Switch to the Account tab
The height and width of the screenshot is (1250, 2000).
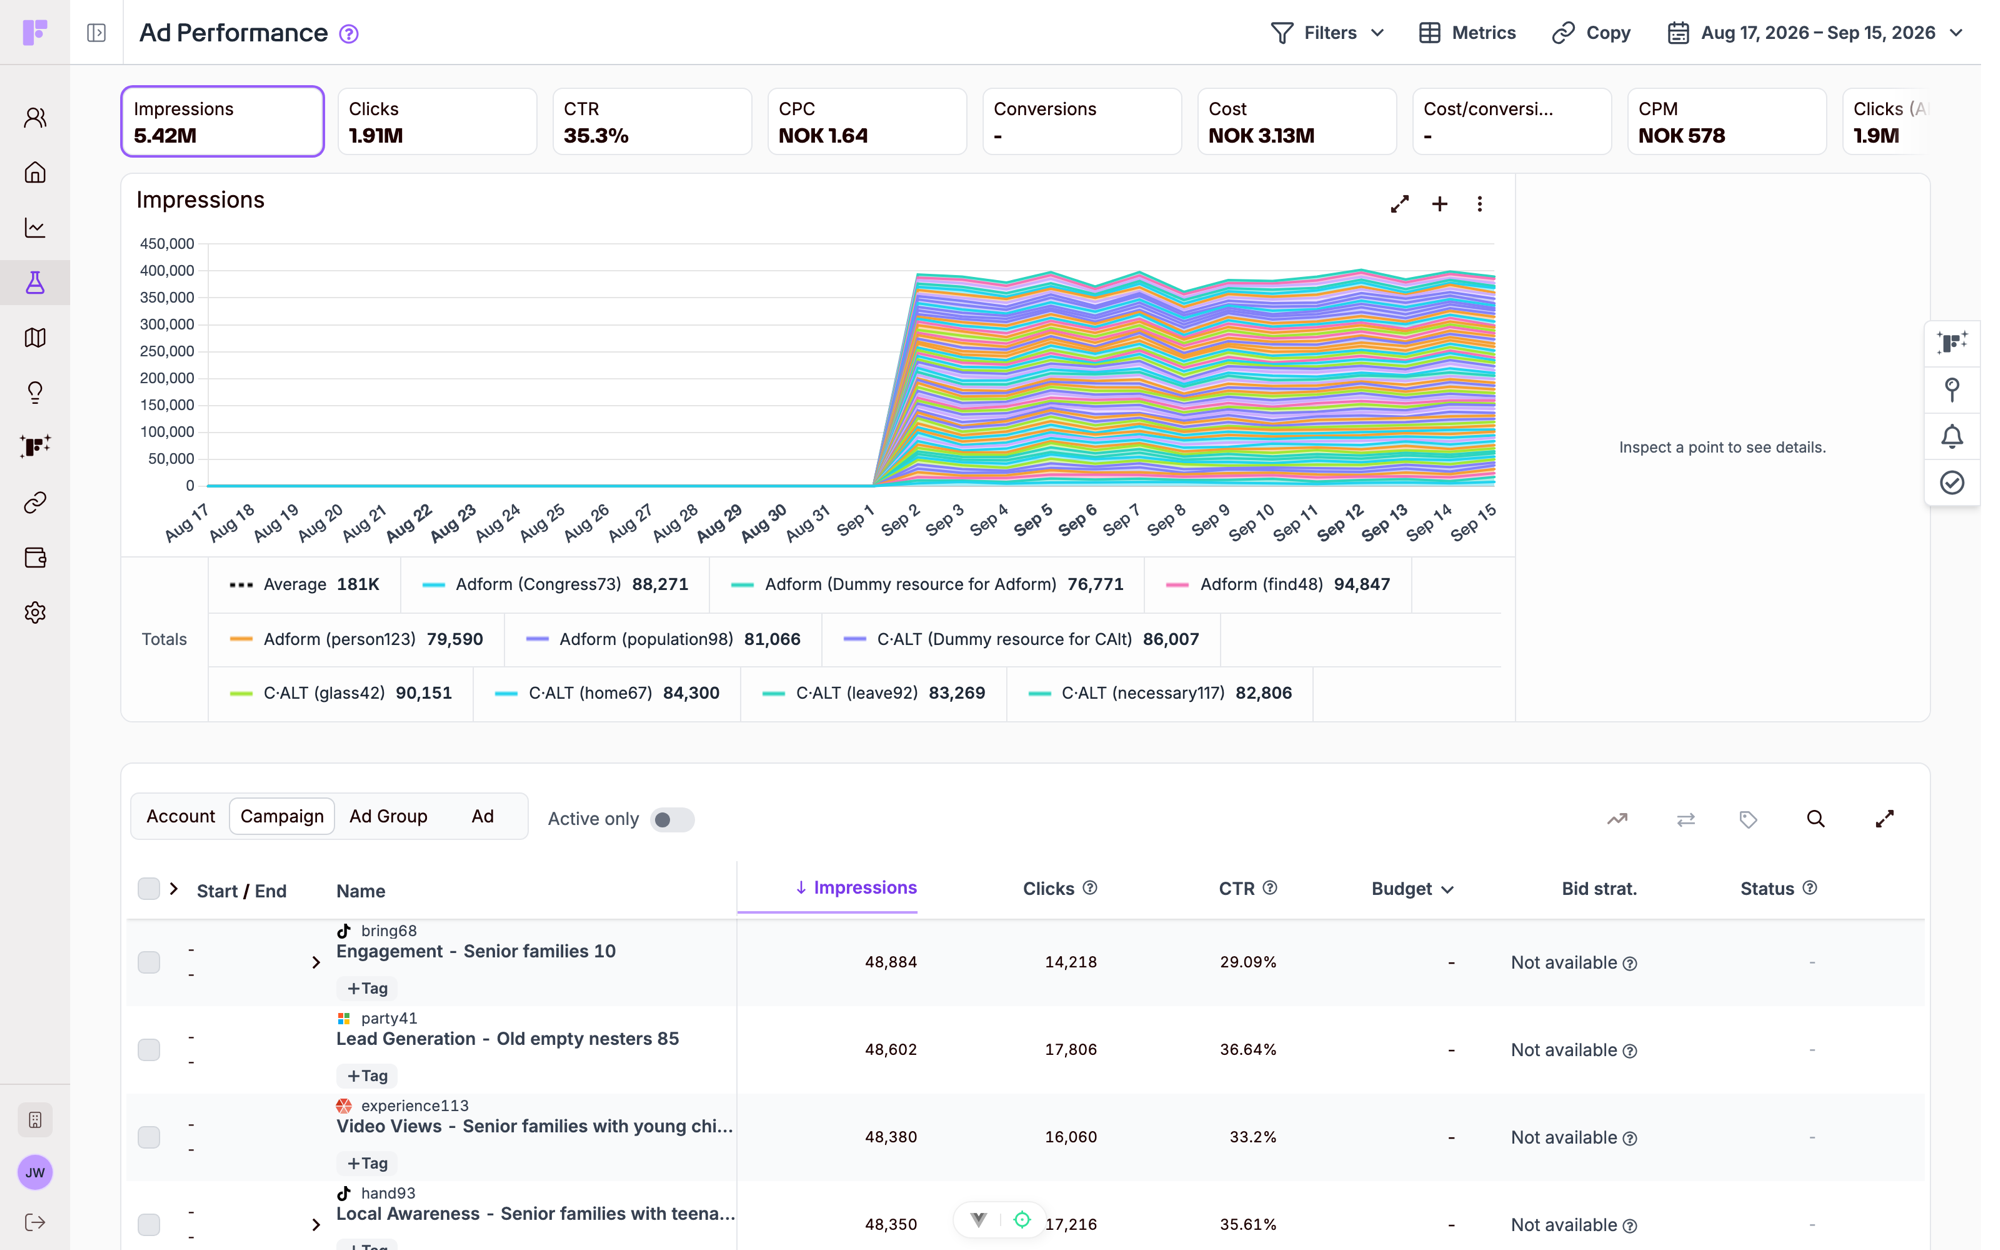point(180,816)
